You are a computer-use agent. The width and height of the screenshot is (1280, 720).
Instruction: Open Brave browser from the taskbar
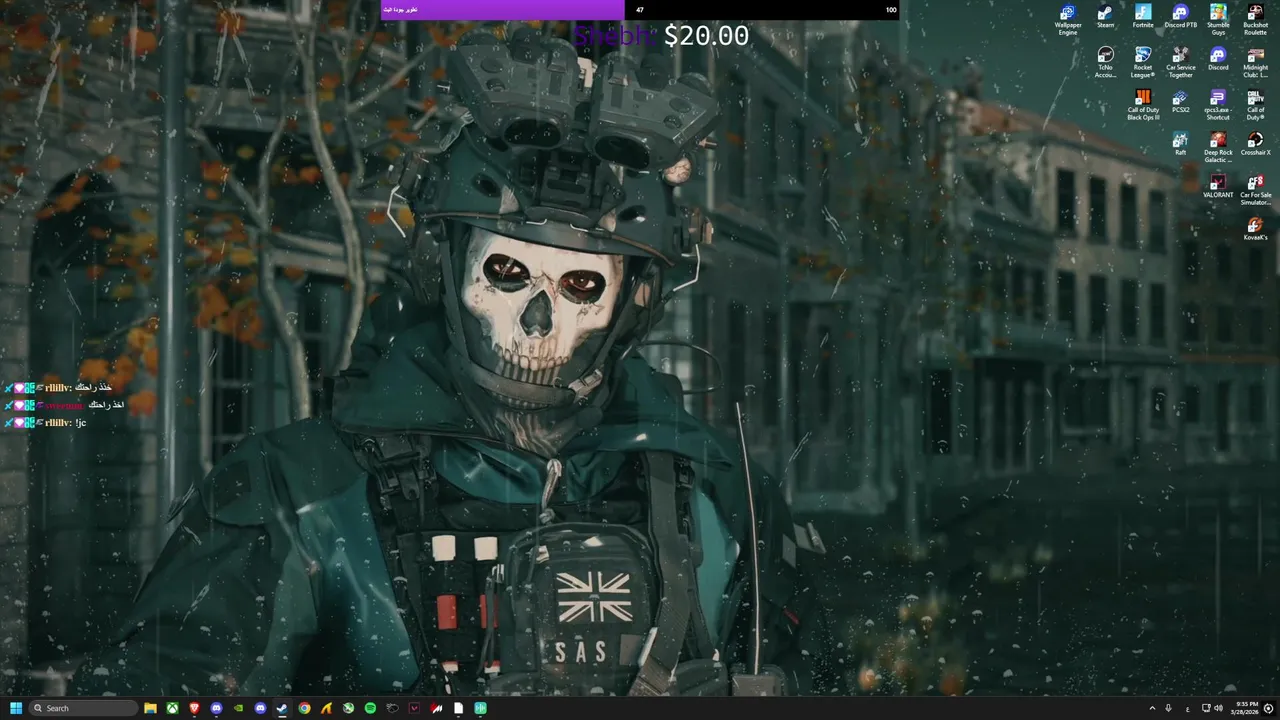(194, 708)
